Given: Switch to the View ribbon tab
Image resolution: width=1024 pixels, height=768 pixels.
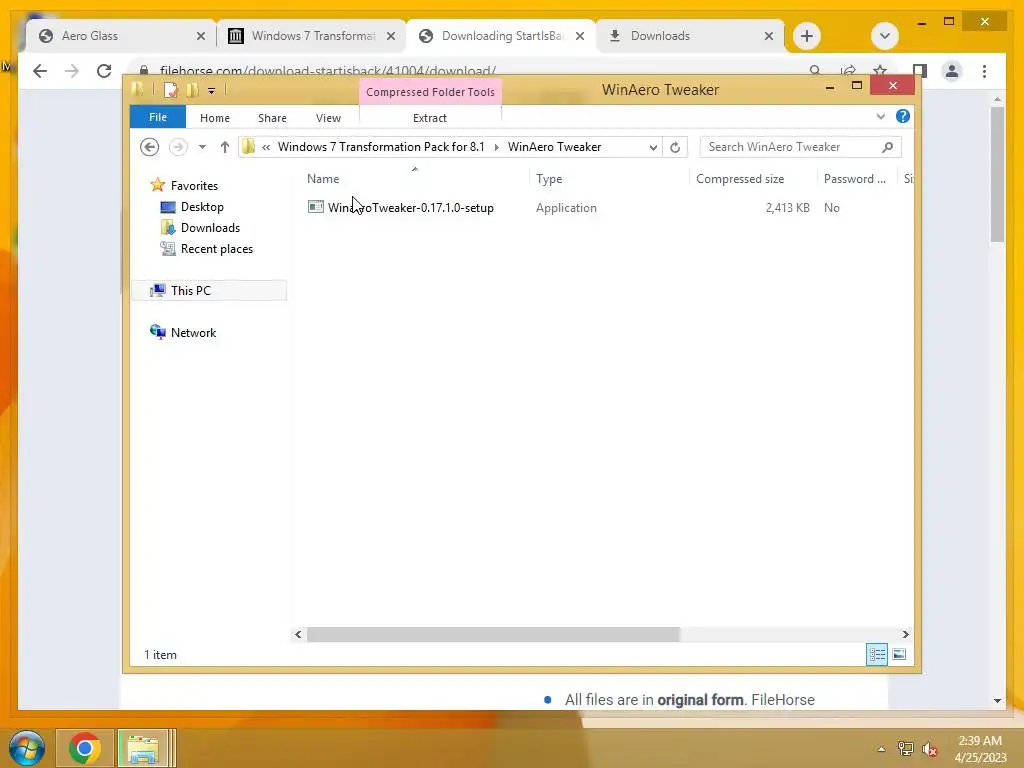Looking at the screenshot, I should click(328, 118).
